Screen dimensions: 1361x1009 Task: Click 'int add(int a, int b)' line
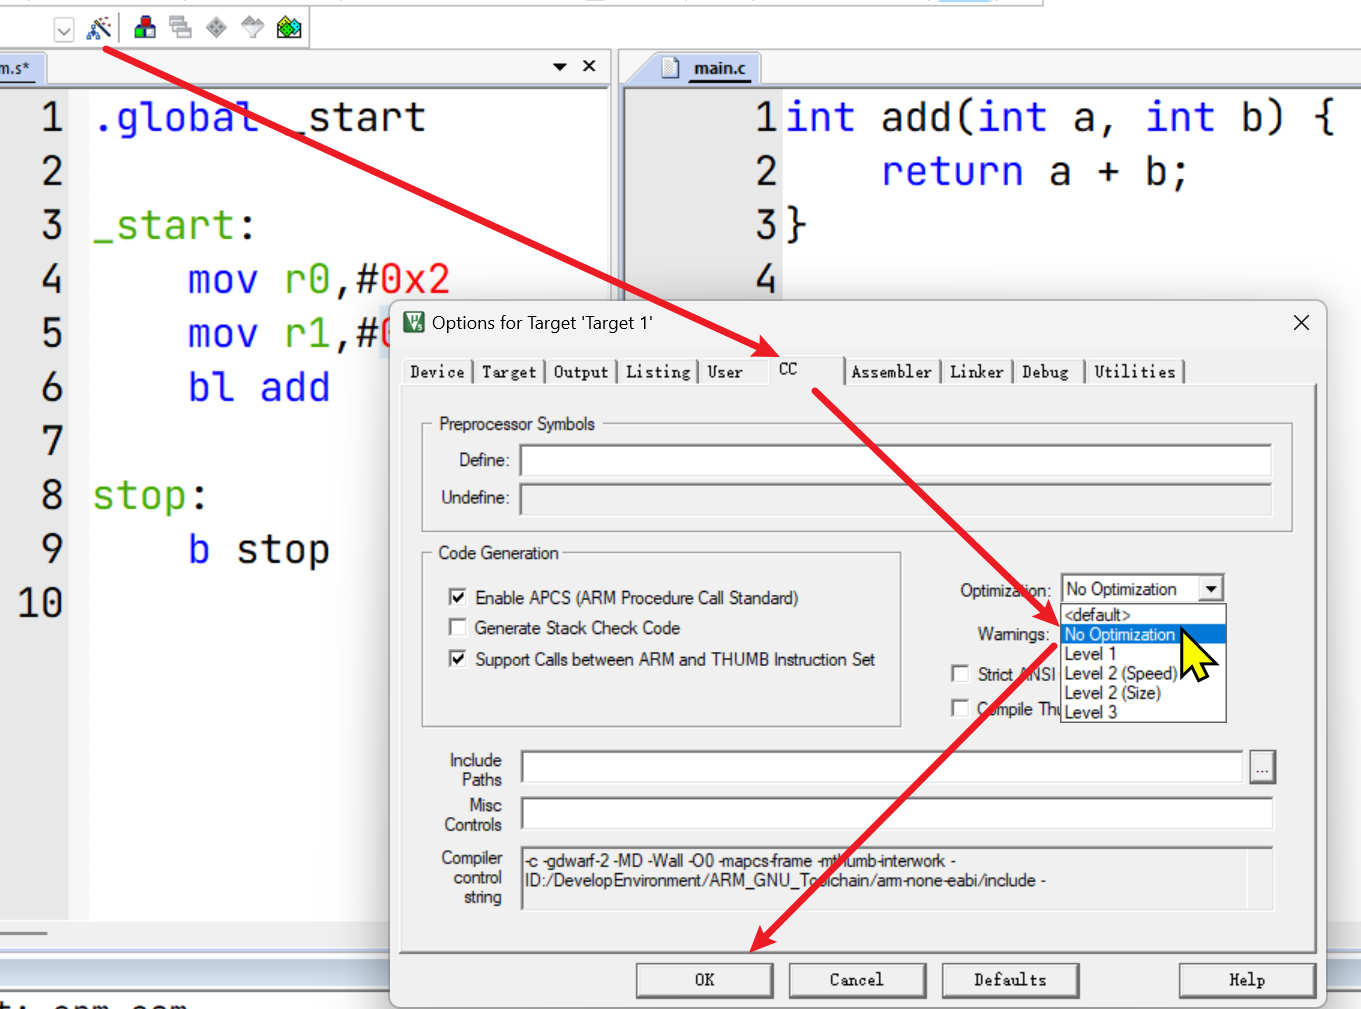click(1060, 117)
